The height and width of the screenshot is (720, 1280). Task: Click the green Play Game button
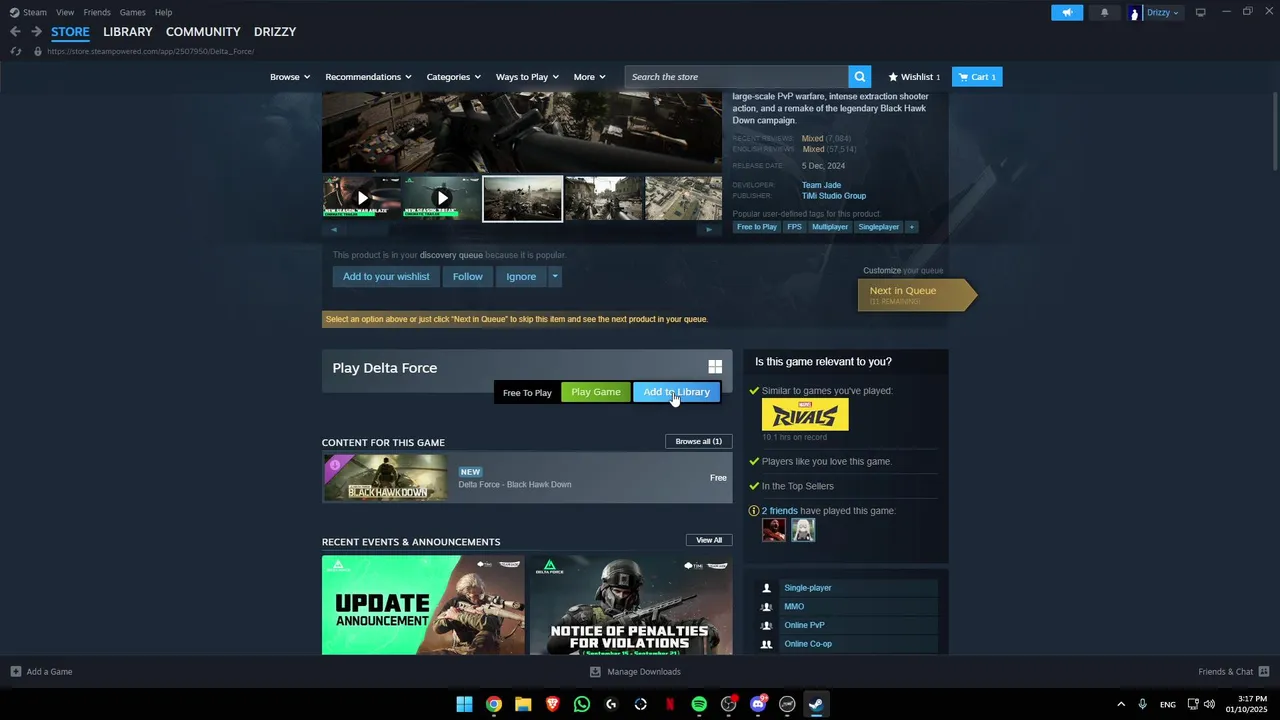(596, 392)
